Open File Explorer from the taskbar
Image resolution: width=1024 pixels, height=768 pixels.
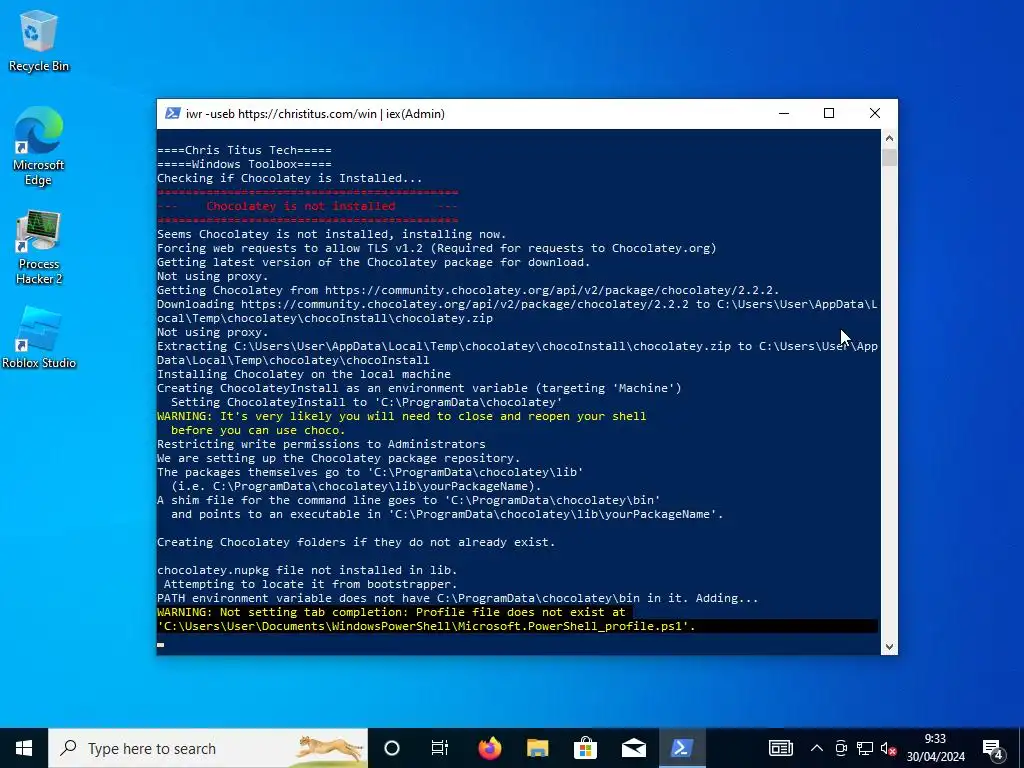point(537,748)
